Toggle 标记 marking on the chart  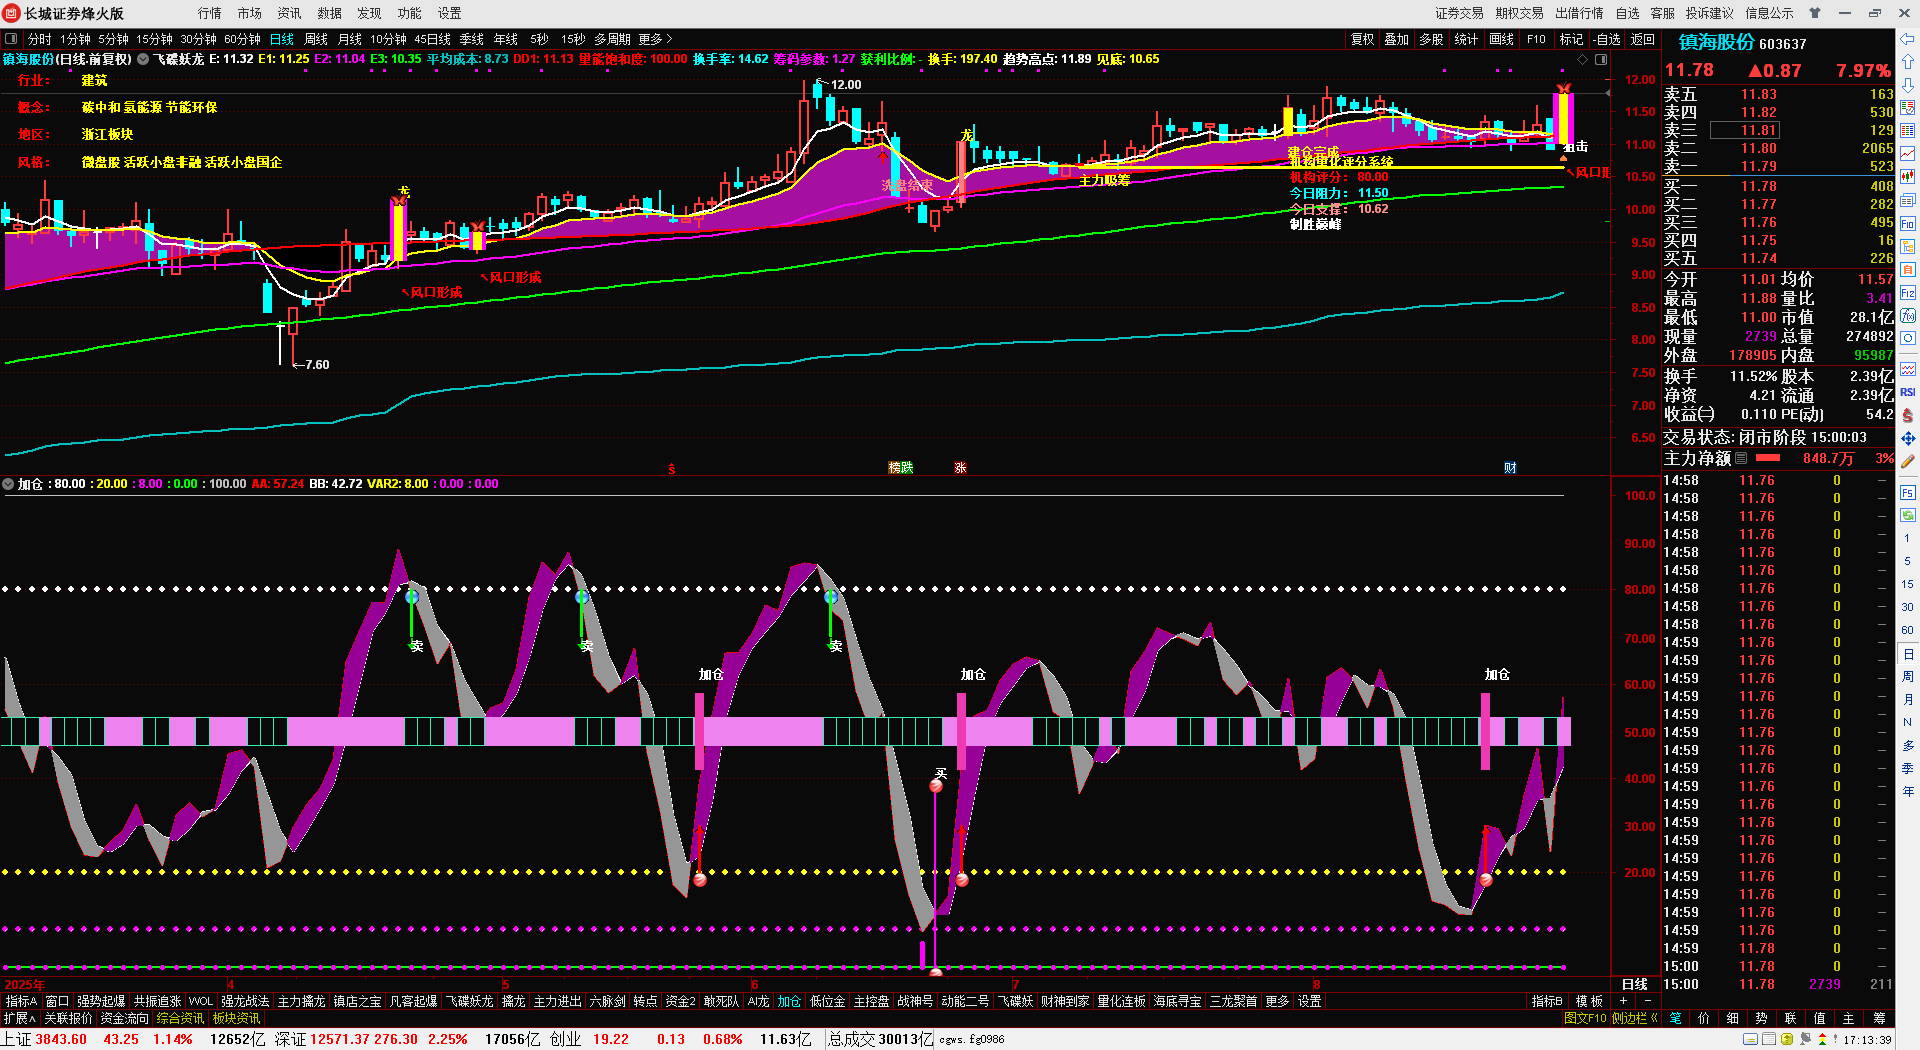(x=1571, y=39)
